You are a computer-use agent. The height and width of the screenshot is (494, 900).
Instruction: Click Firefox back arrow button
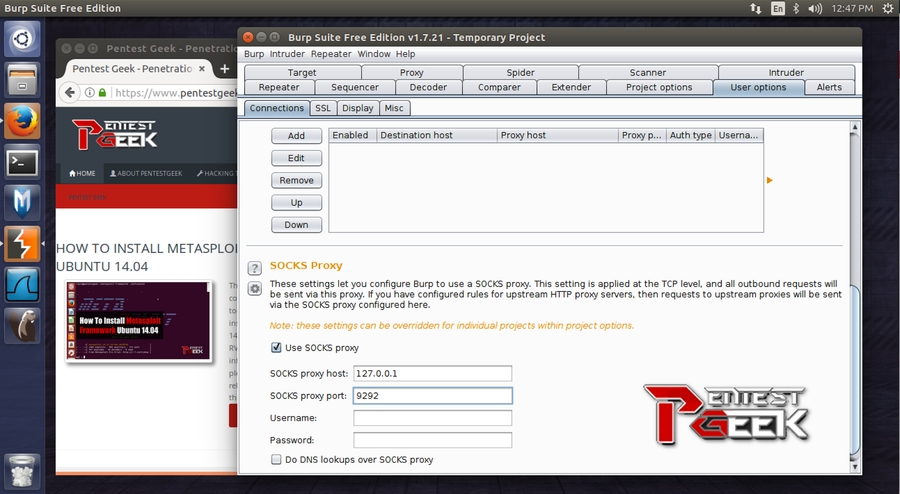click(71, 92)
